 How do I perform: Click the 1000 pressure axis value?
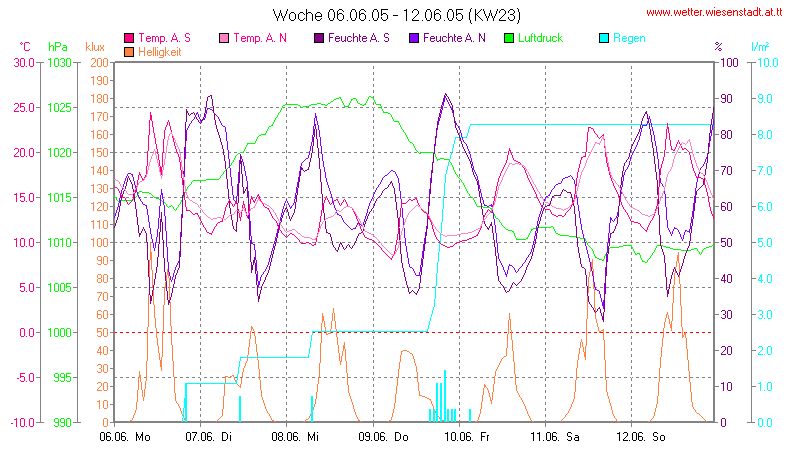59,333
